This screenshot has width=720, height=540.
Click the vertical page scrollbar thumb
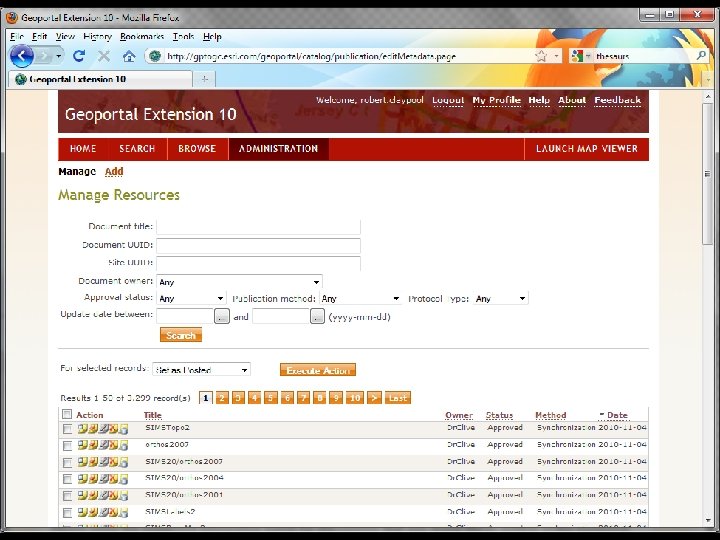pyautogui.click(x=707, y=174)
